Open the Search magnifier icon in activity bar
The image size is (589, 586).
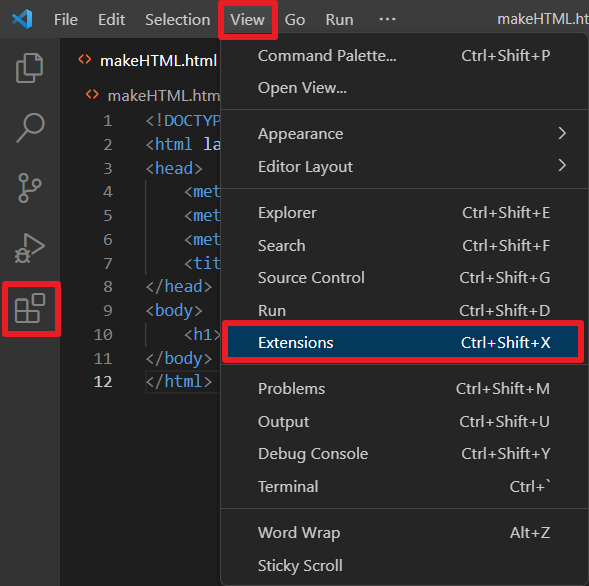click(30, 128)
